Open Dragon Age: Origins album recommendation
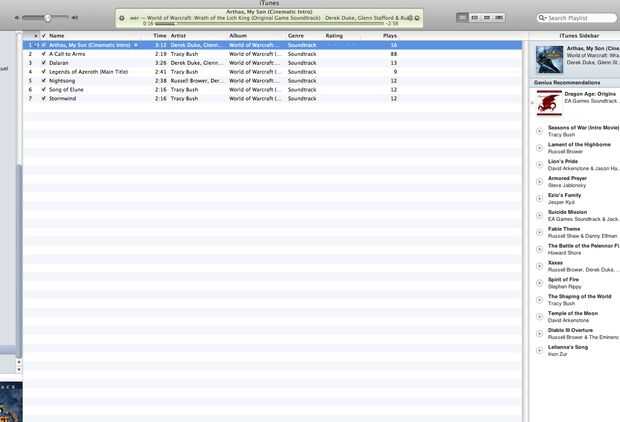This screenshot has width=620, height=422. coord(590,94)
